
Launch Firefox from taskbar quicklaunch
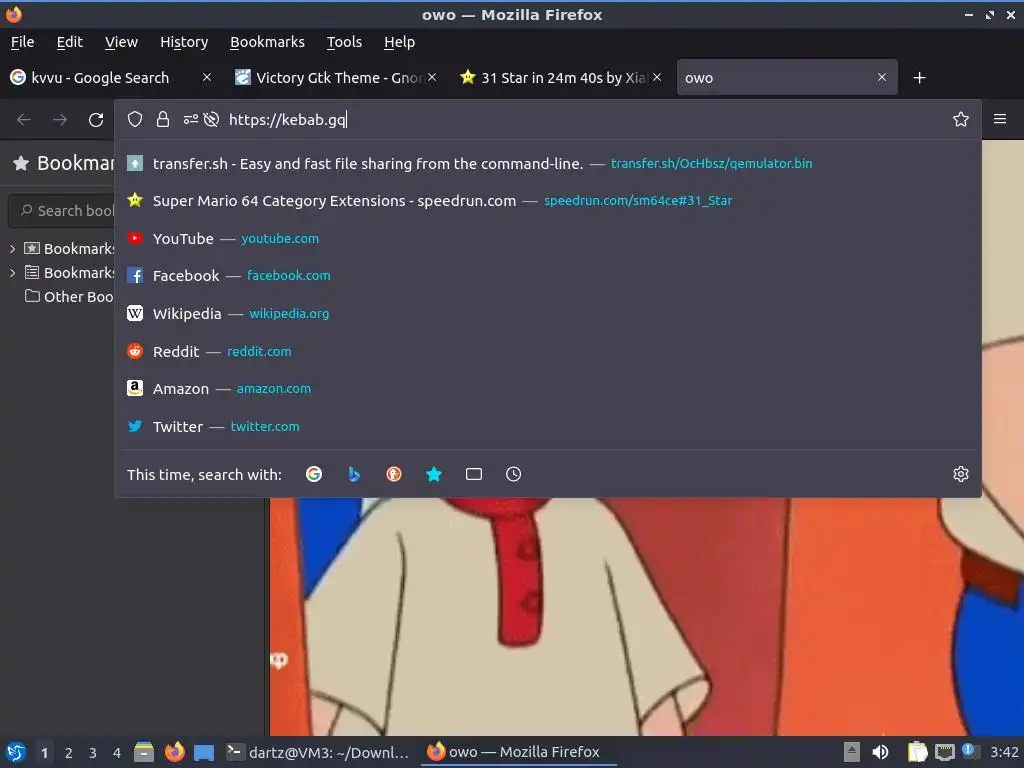[x=174, y=752]
